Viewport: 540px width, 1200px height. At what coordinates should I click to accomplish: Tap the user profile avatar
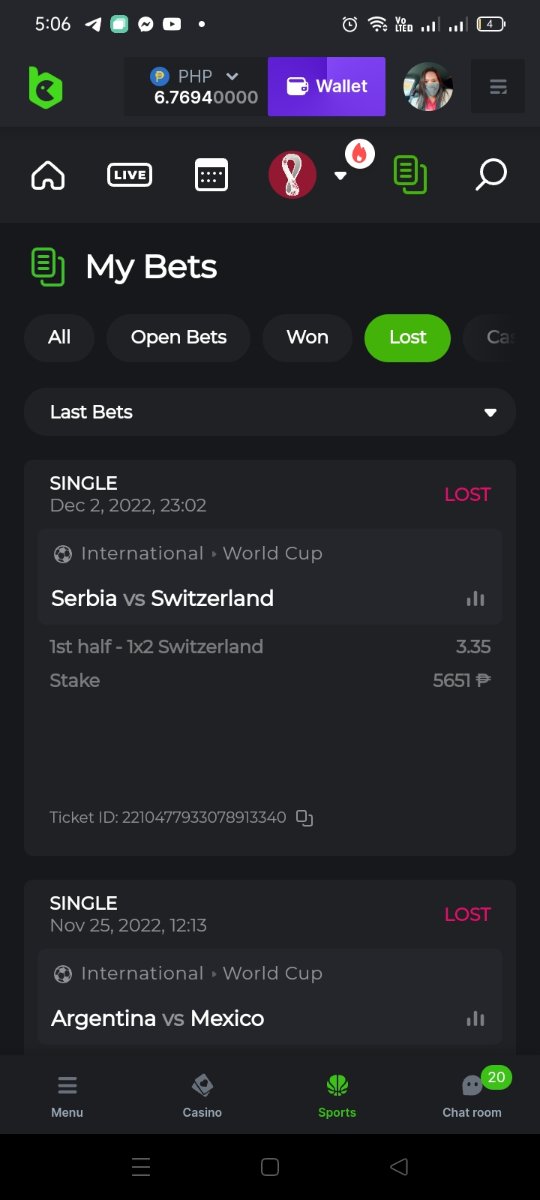[x=428, y=87]
